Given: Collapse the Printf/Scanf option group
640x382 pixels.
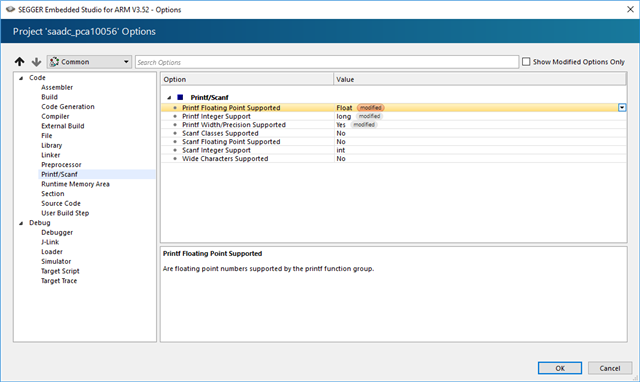Looking at the screenshot, I should [169, 98].
